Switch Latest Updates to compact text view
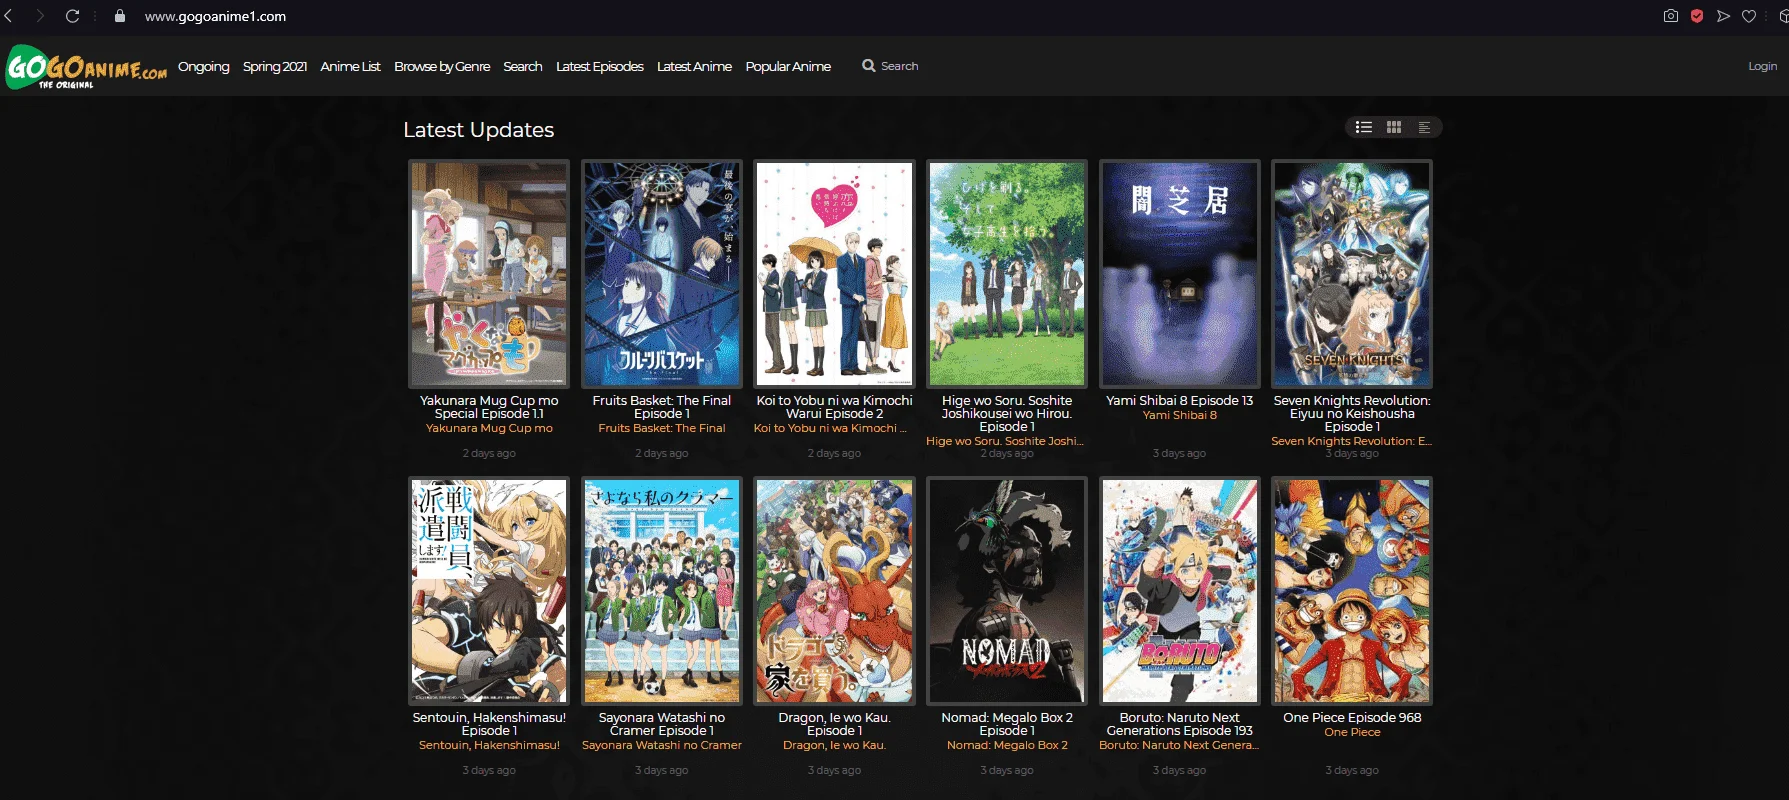 (1424, 127)
